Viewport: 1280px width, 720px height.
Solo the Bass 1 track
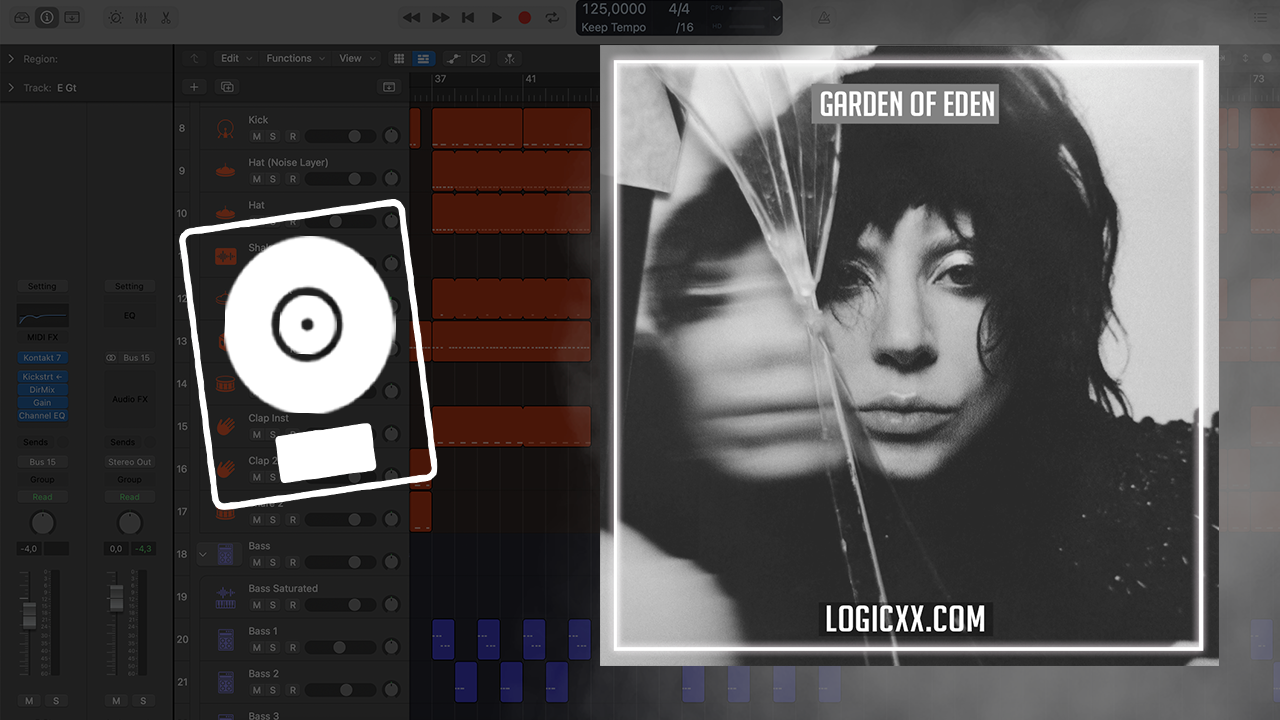273,647
